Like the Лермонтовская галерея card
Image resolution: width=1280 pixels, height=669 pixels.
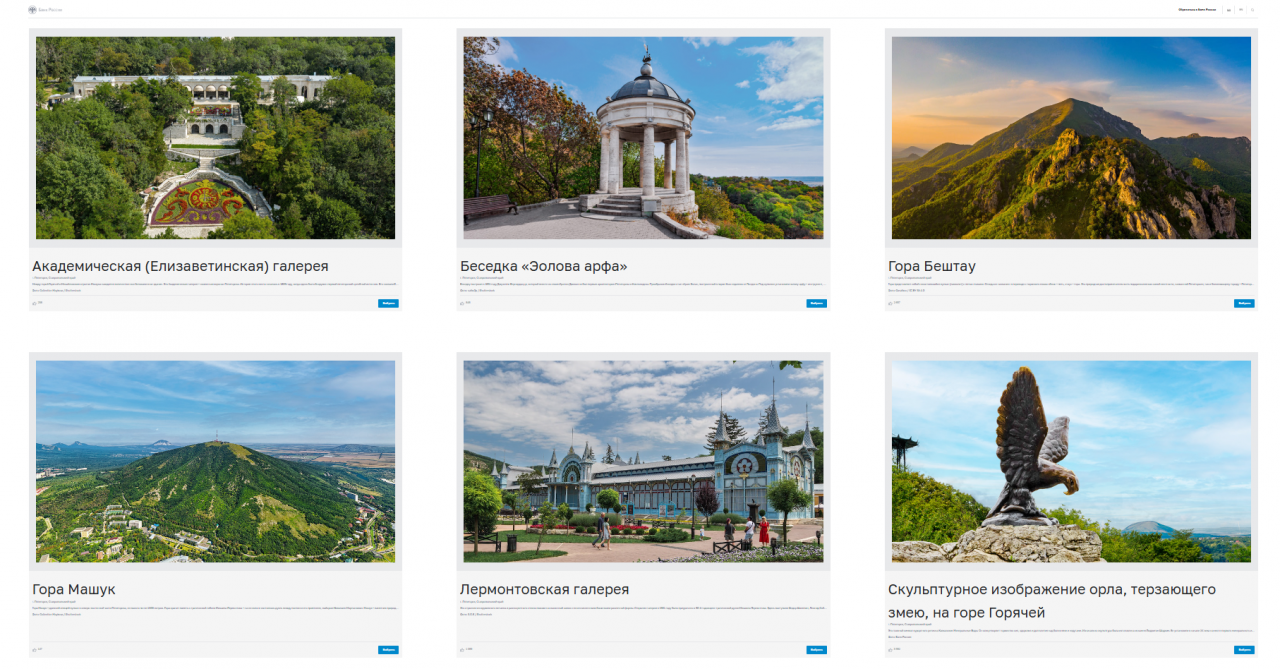pyautogui.click(x=463, y=649)
